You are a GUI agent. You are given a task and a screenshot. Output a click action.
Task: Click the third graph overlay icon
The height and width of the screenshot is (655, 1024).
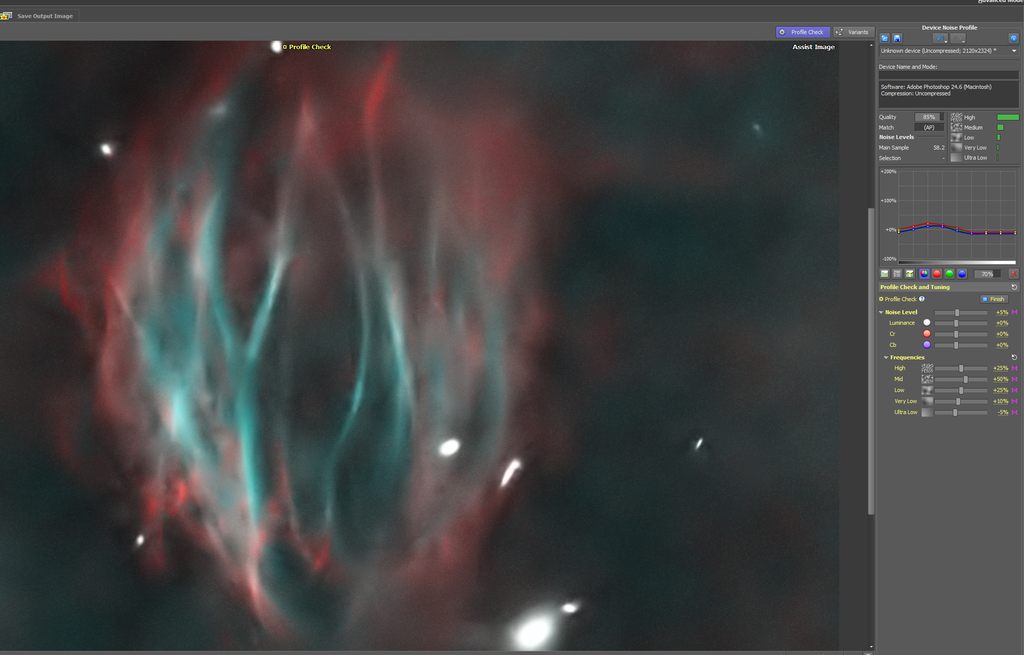point(909,274)
